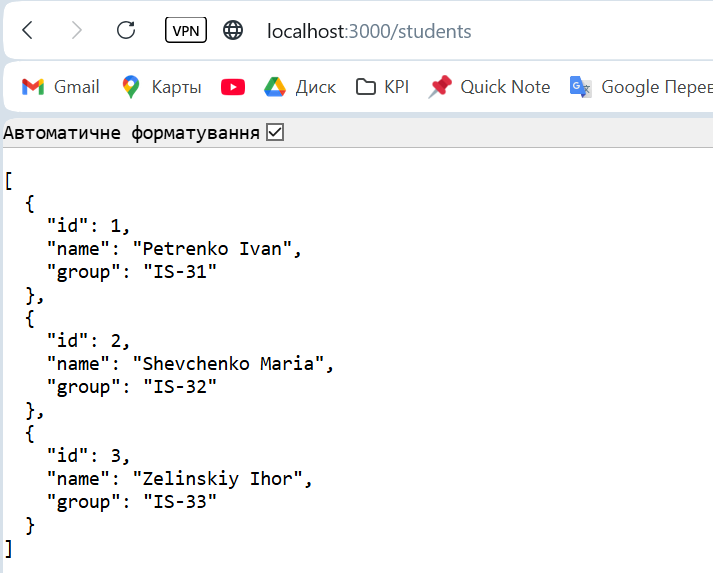The height and width of the screenshot is (573, 713).
Task: Click the "IS-33" group value
Action: pos(180,502)
